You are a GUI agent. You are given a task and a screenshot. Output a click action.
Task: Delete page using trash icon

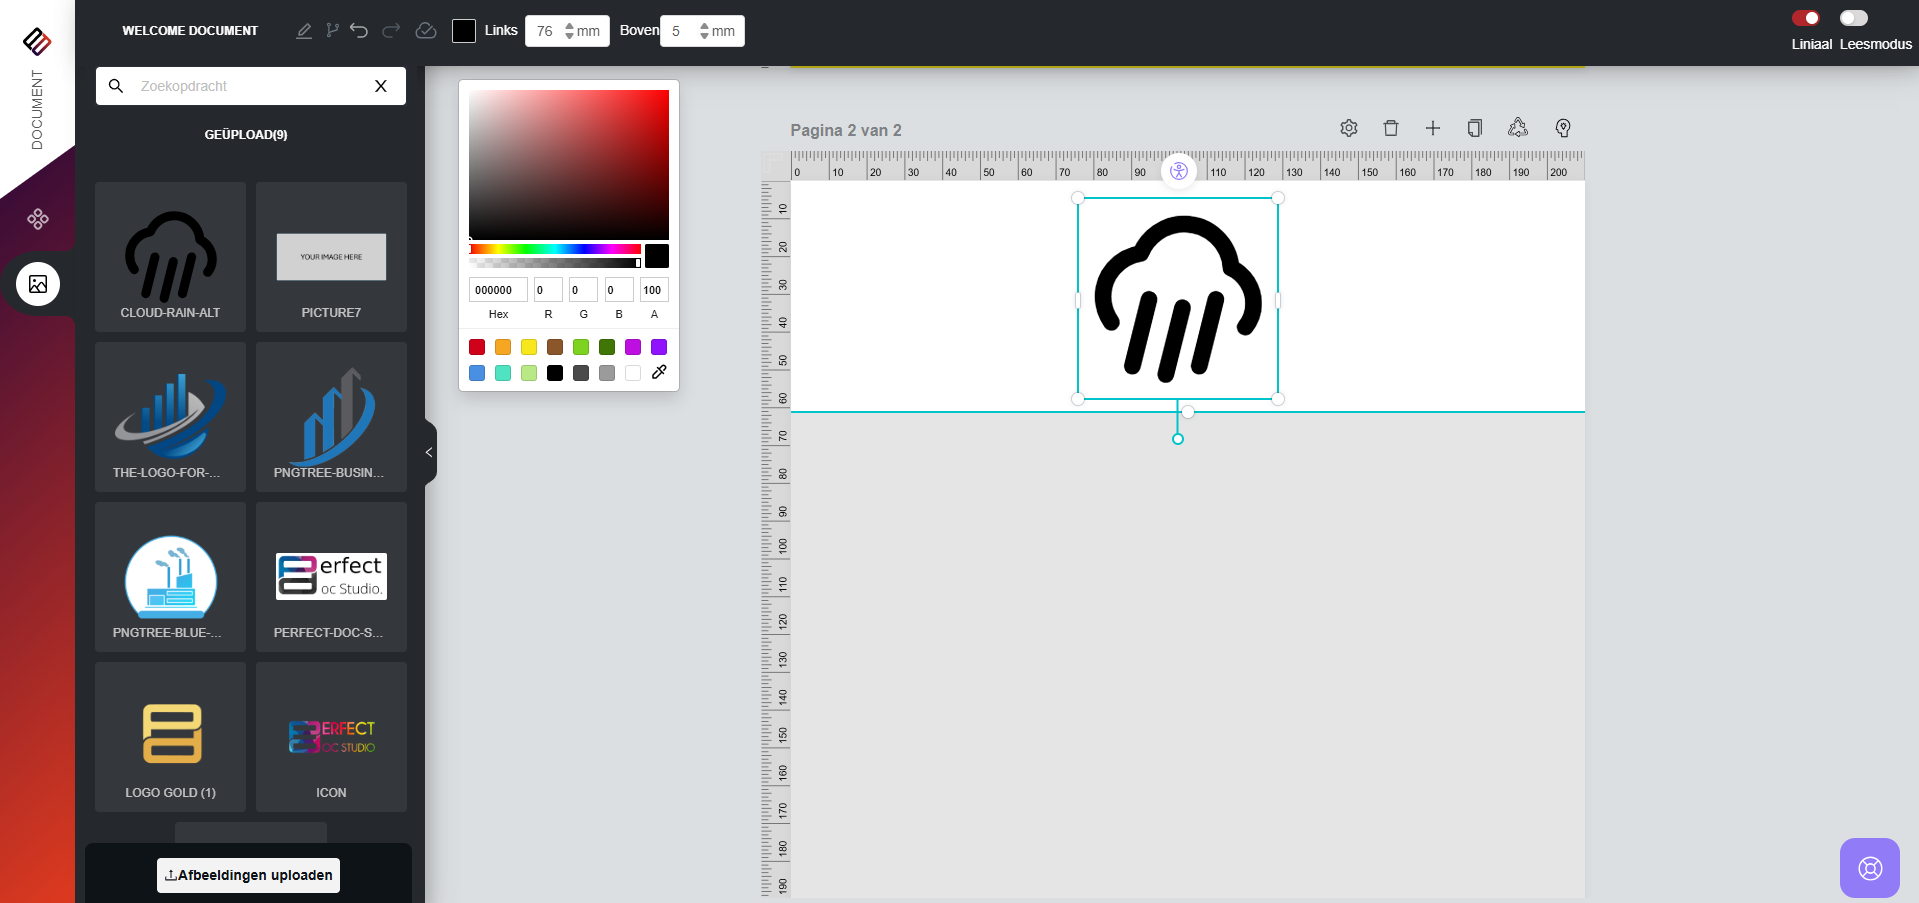pos(1390,128)
